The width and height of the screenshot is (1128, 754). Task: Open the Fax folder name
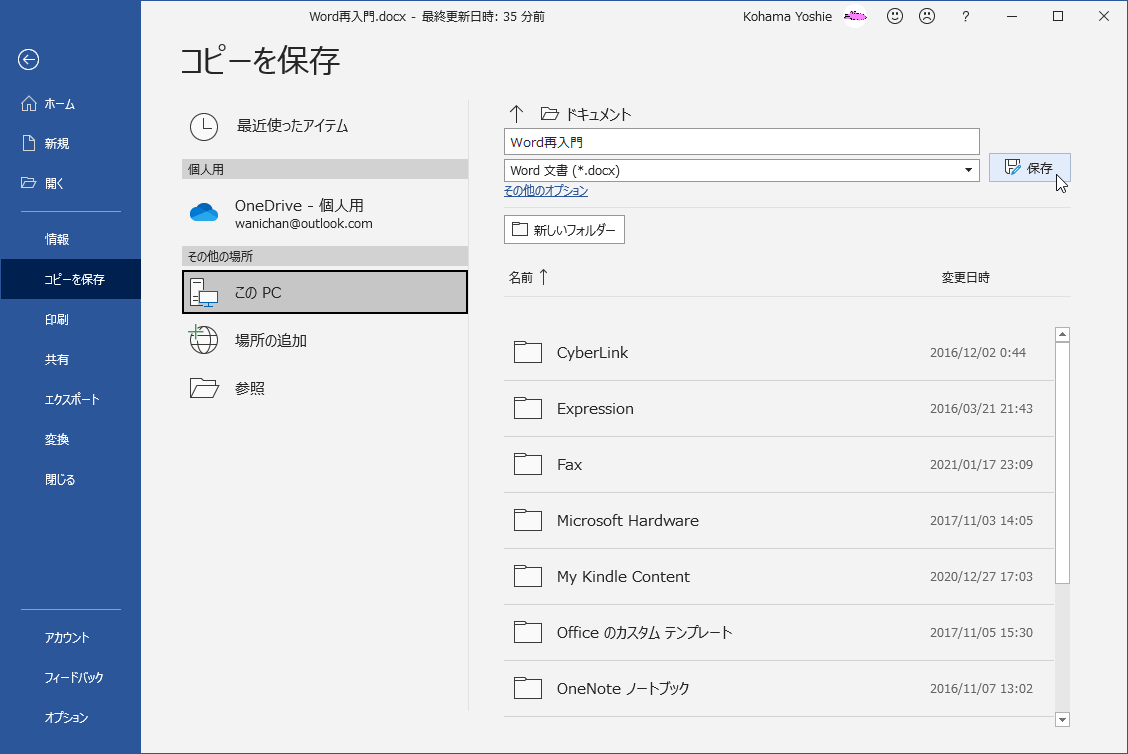coord(569,465)
